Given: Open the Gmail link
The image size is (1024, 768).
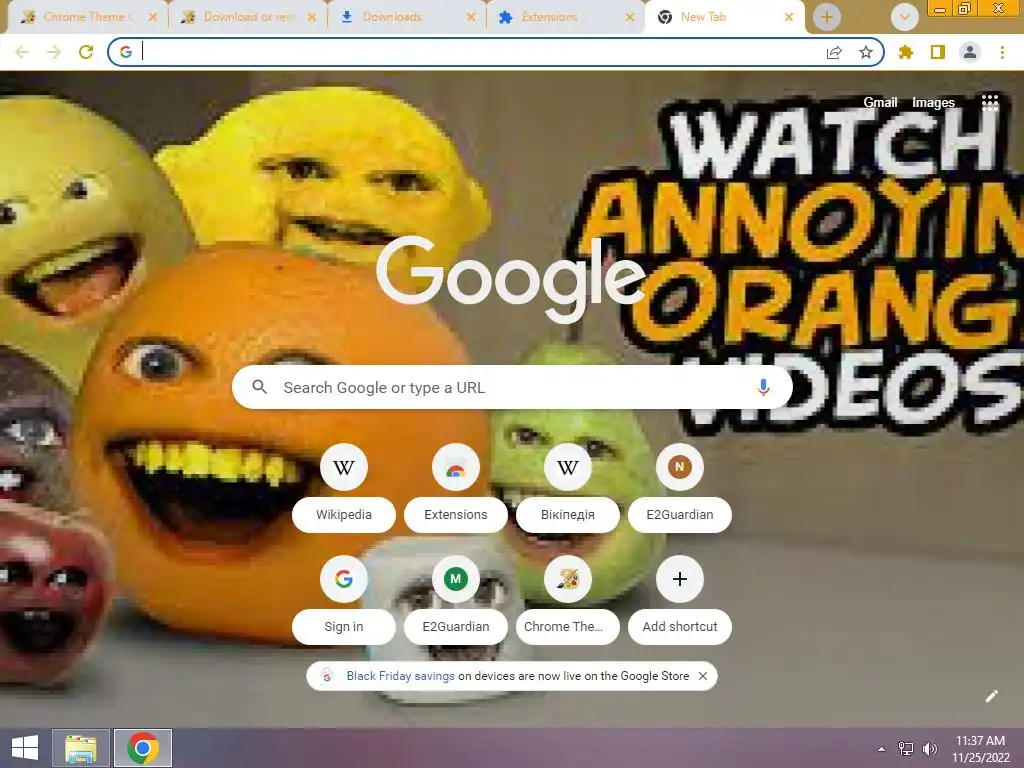Looking at the screenshot, I should [880, 103].
